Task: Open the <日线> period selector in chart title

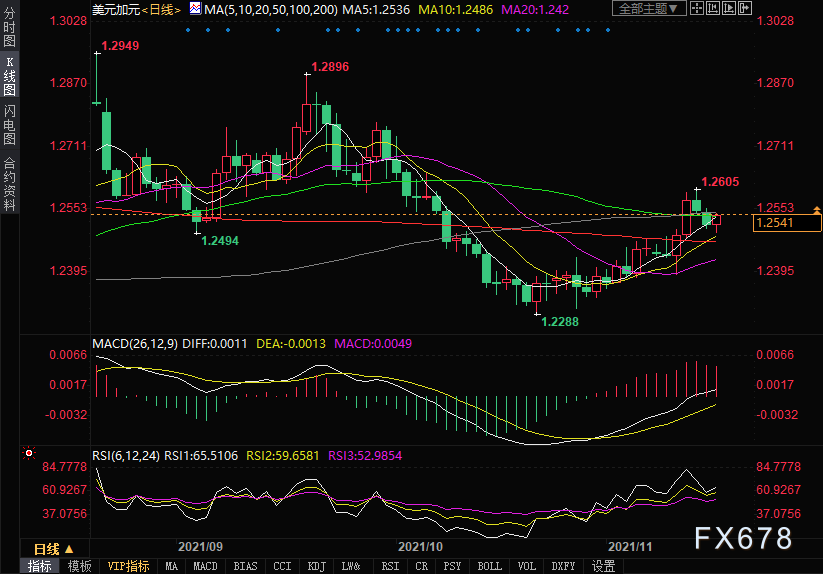Action: click(155, 10)
